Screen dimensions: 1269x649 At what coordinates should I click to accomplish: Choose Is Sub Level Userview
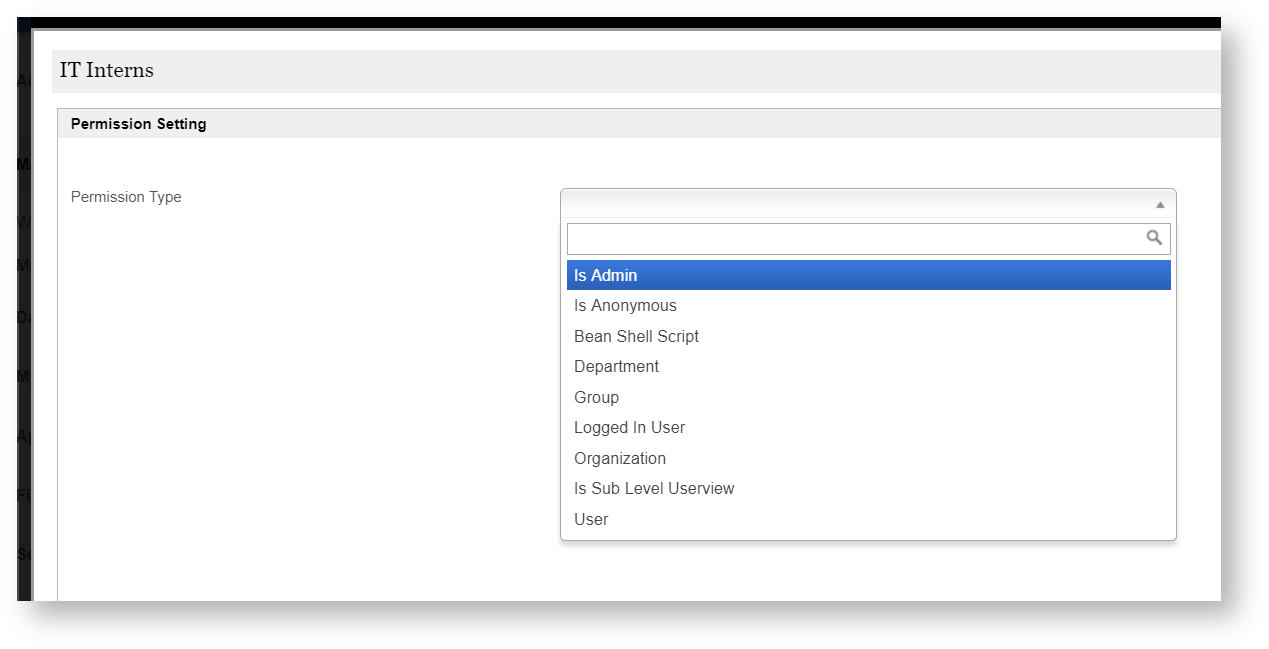click(654, 489)
